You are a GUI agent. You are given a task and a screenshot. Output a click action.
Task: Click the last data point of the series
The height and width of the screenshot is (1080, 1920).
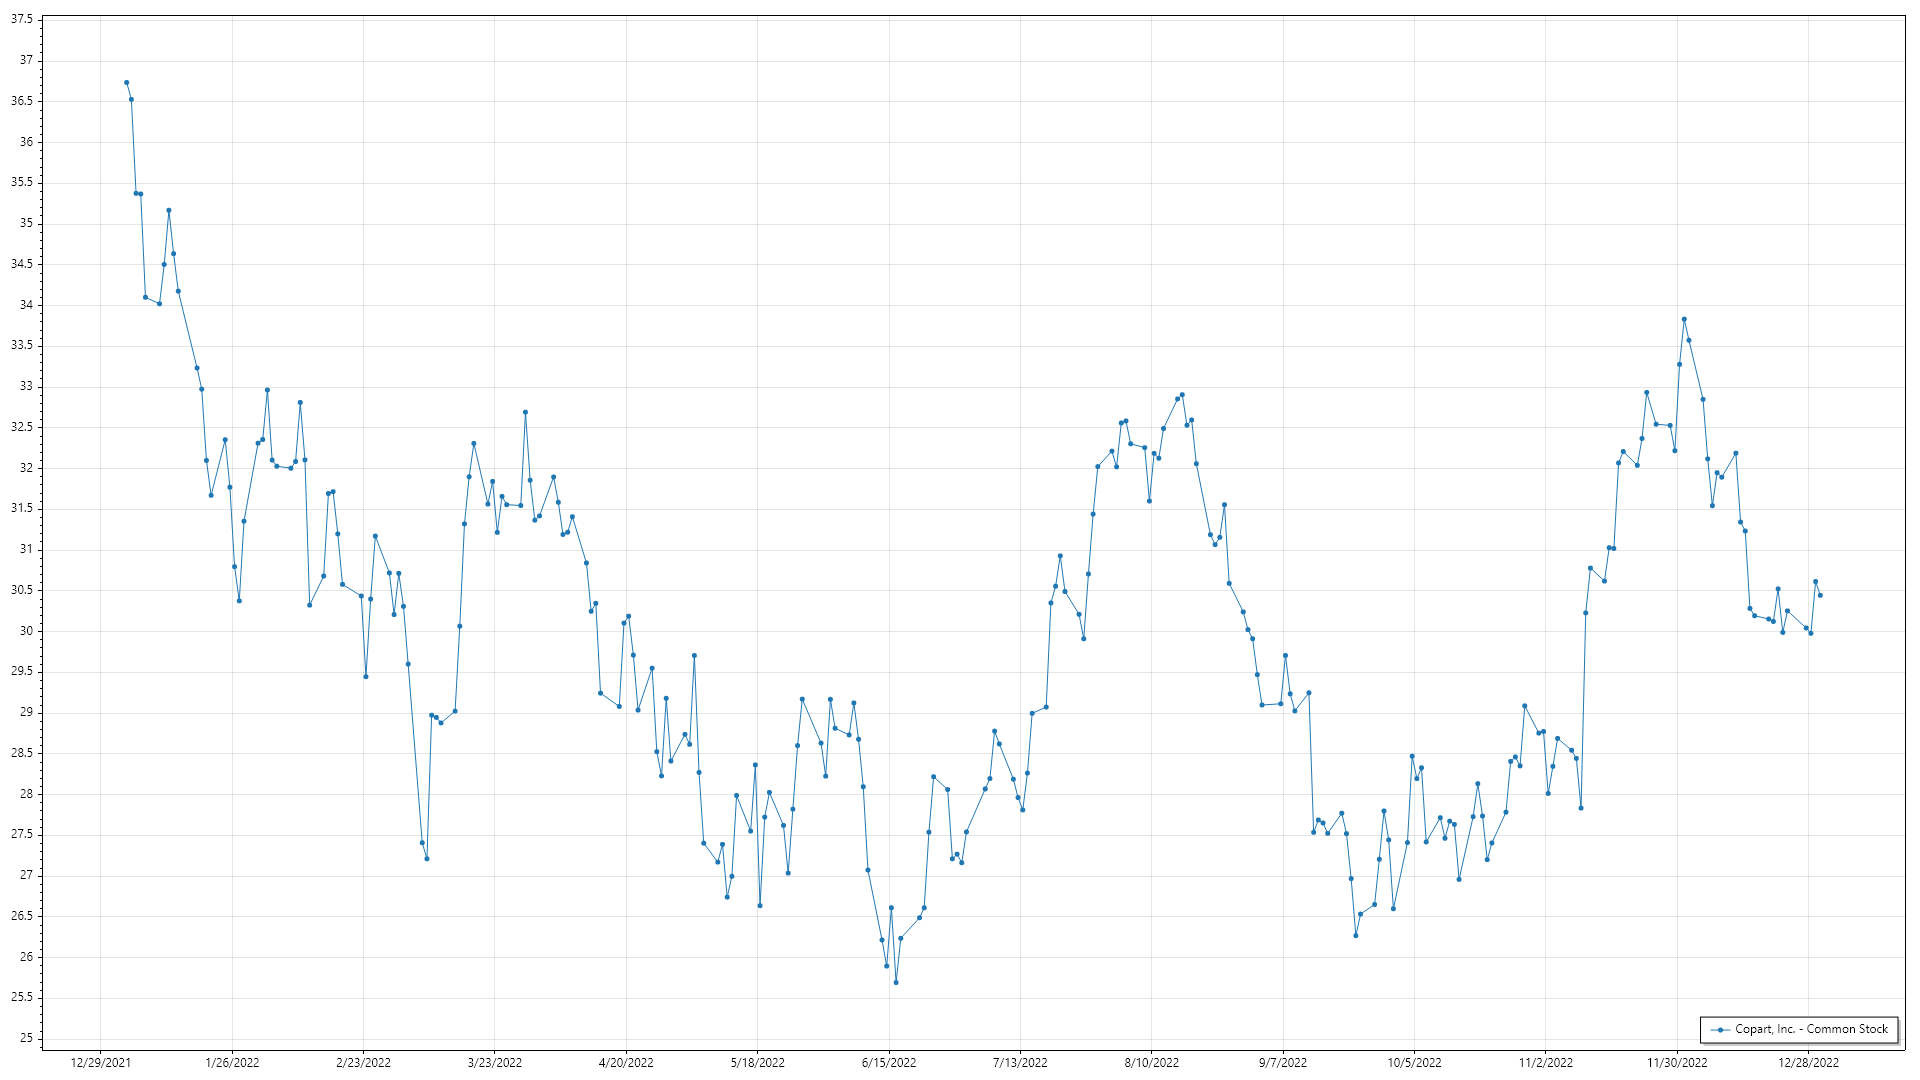click(1820, 596)
